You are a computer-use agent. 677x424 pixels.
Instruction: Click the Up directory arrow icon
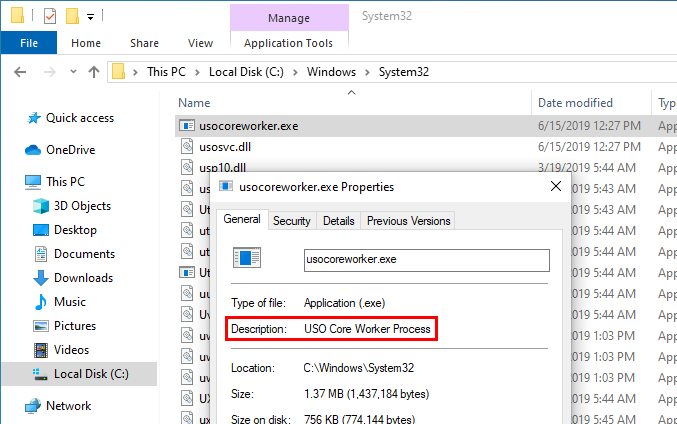click(94, 72)
